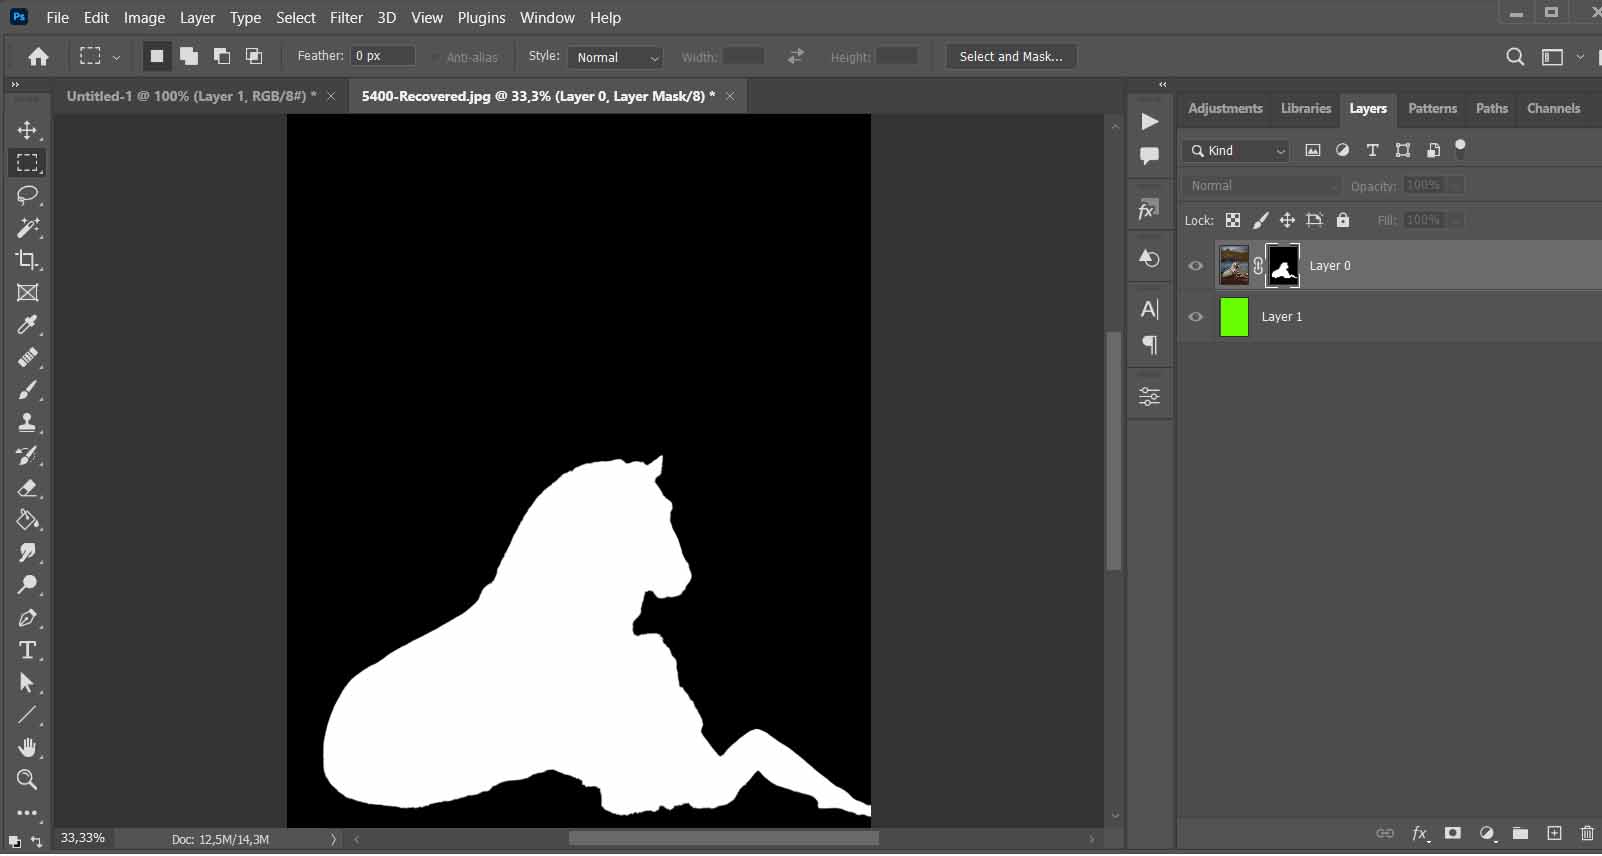
Task: Toggle the lock all icon for layer
Action: point(1343,220)
